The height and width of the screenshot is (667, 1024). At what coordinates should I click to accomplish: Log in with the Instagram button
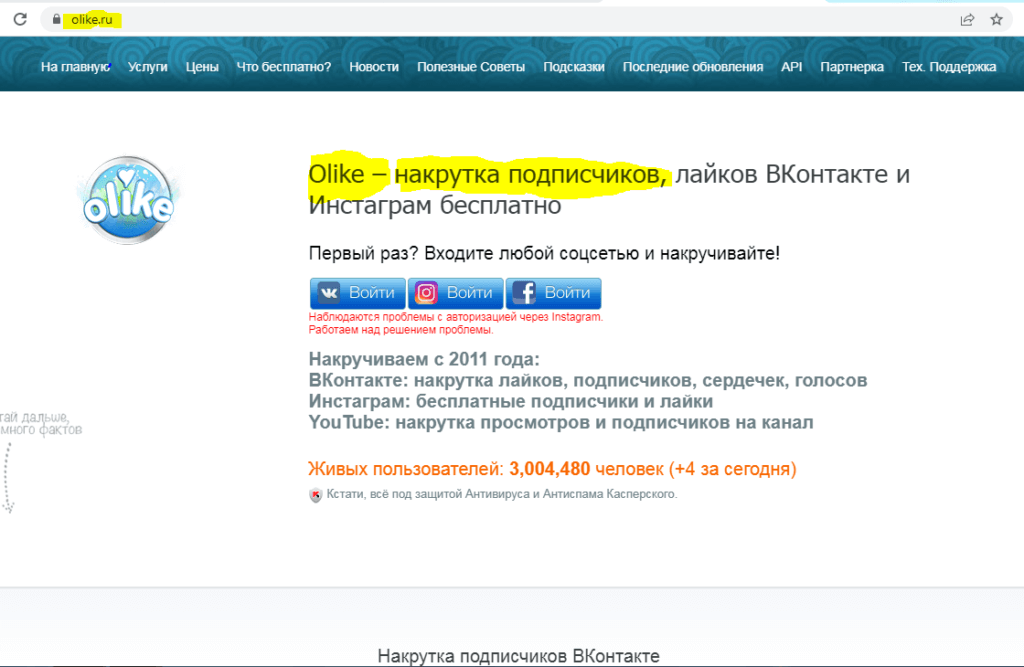coord(455,293)
